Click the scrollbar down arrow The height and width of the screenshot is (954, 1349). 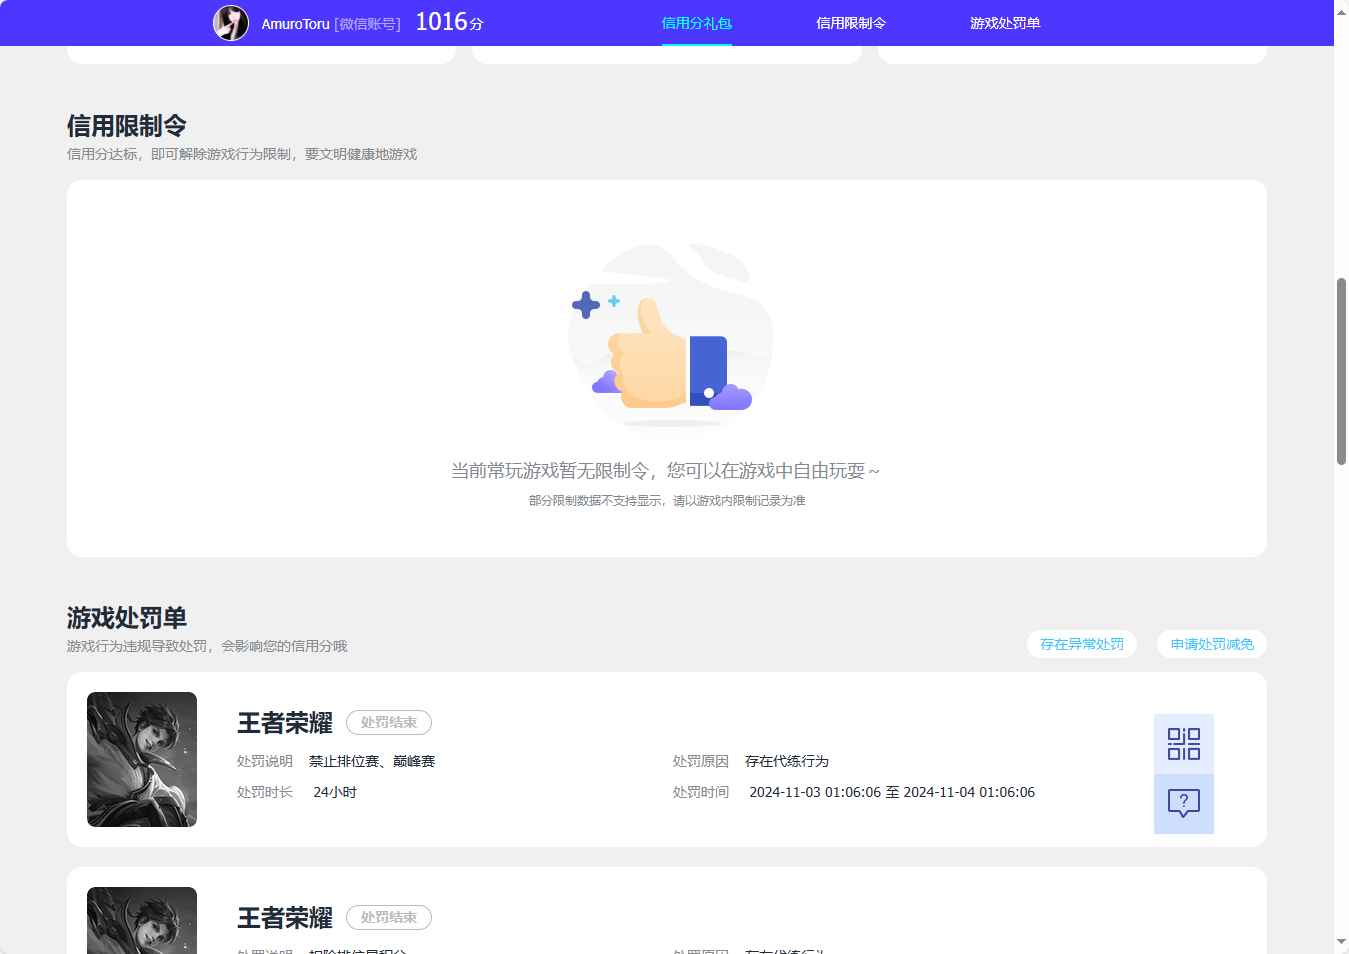click(x=1341, y=942)
